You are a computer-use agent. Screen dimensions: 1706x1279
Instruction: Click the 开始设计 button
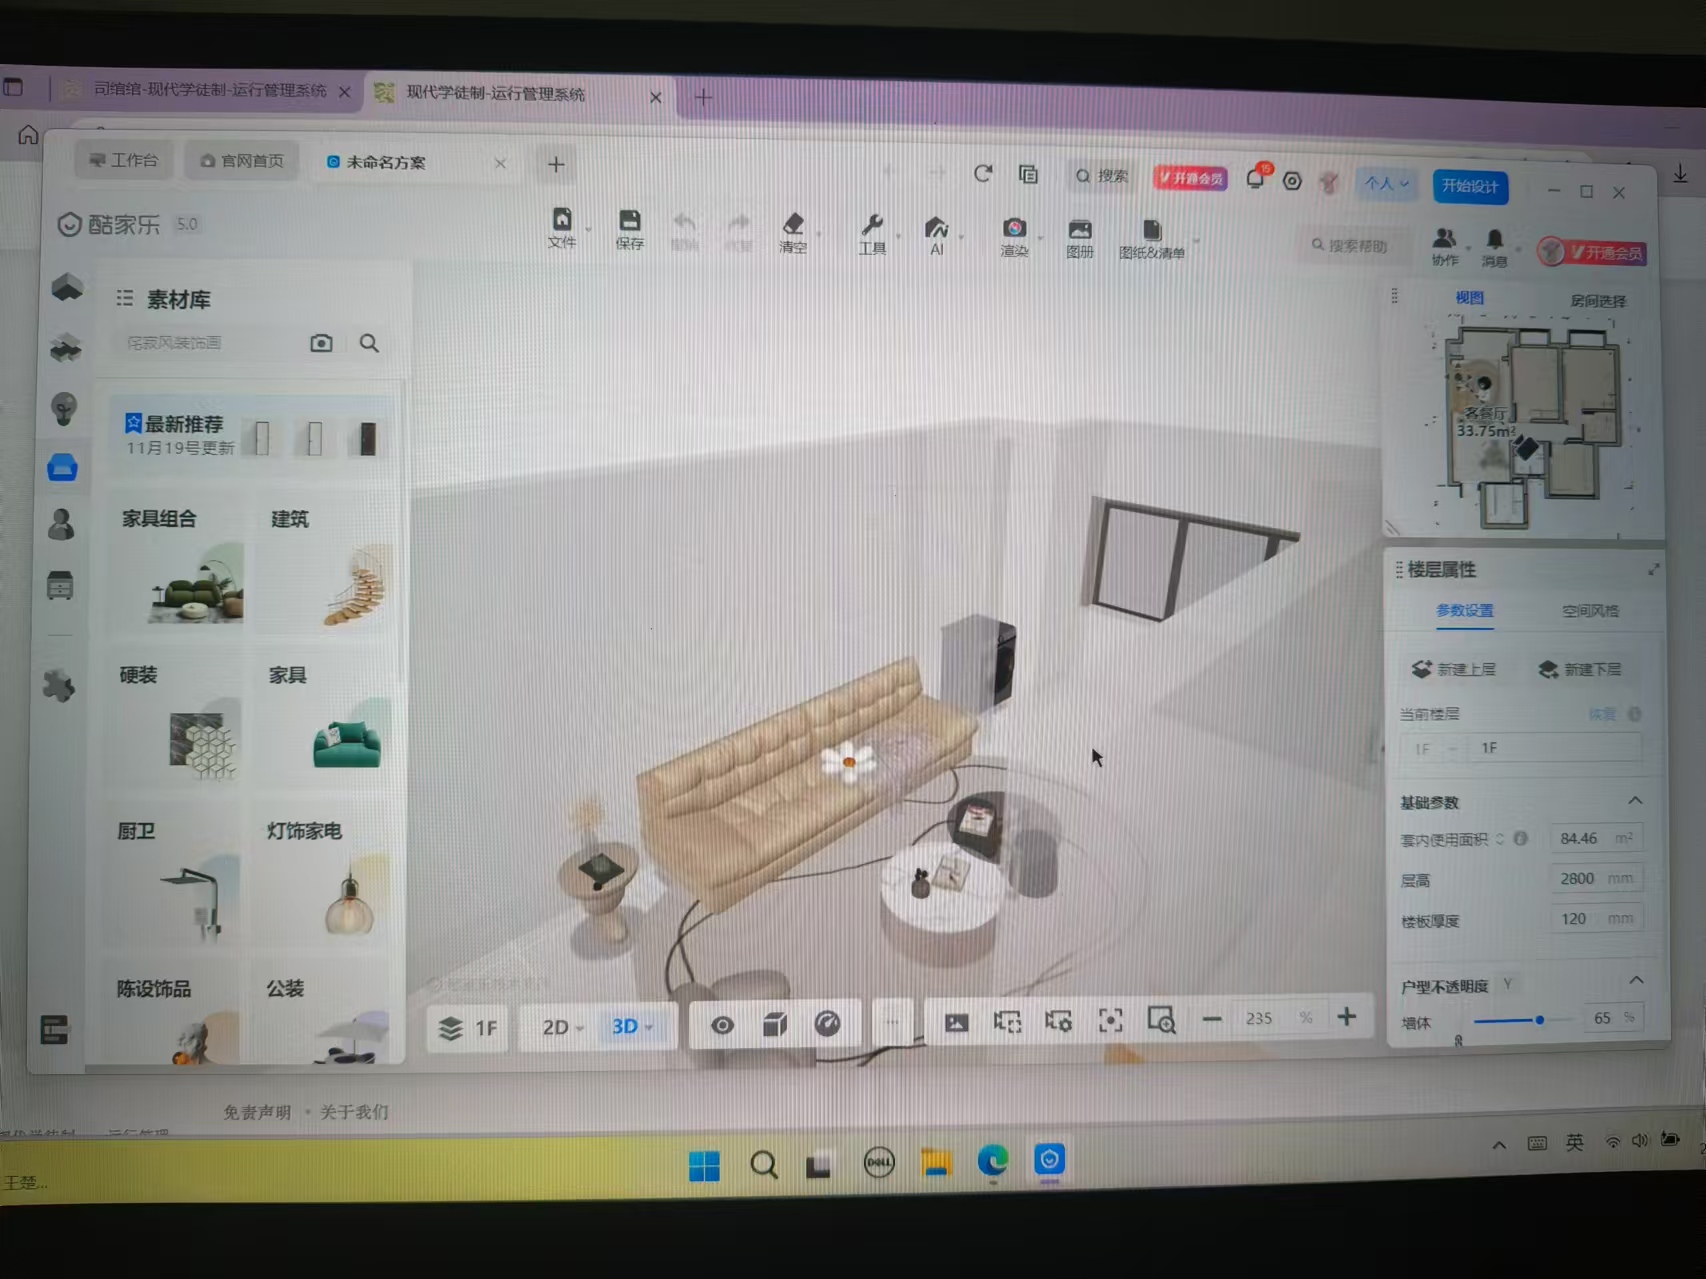point(1470,186)
